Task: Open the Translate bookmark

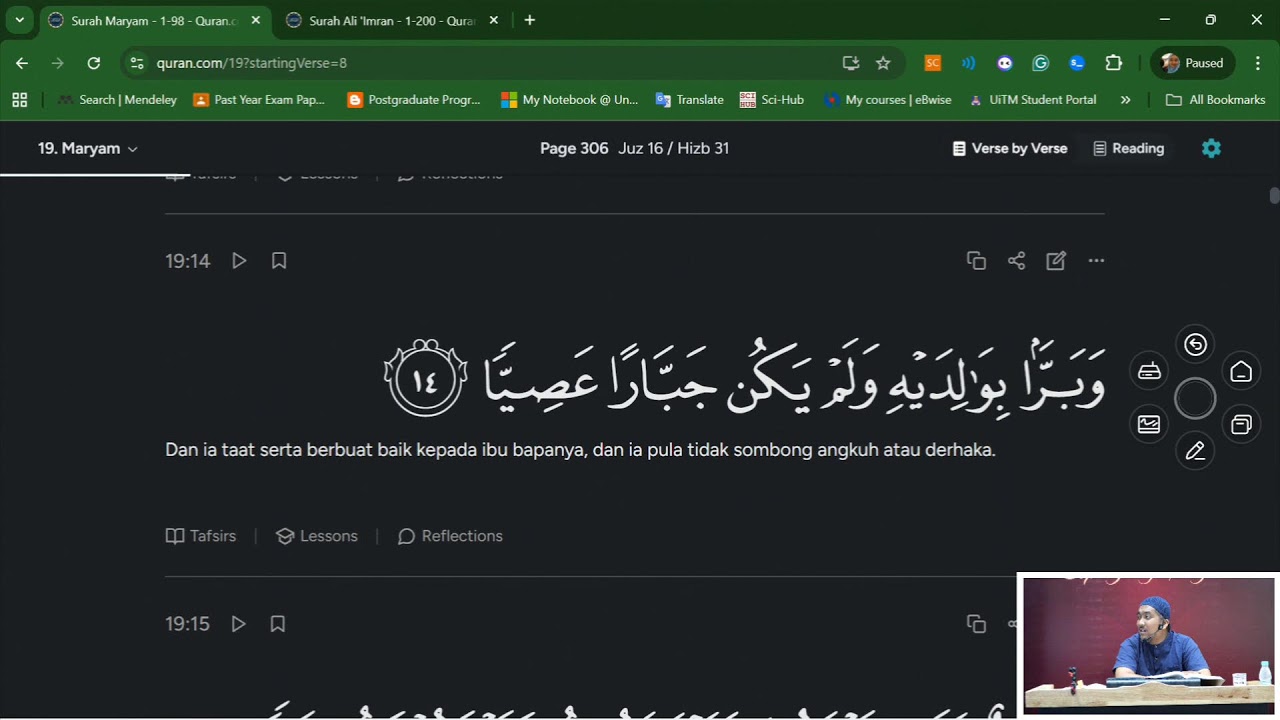Action: (x=690, y=100)
